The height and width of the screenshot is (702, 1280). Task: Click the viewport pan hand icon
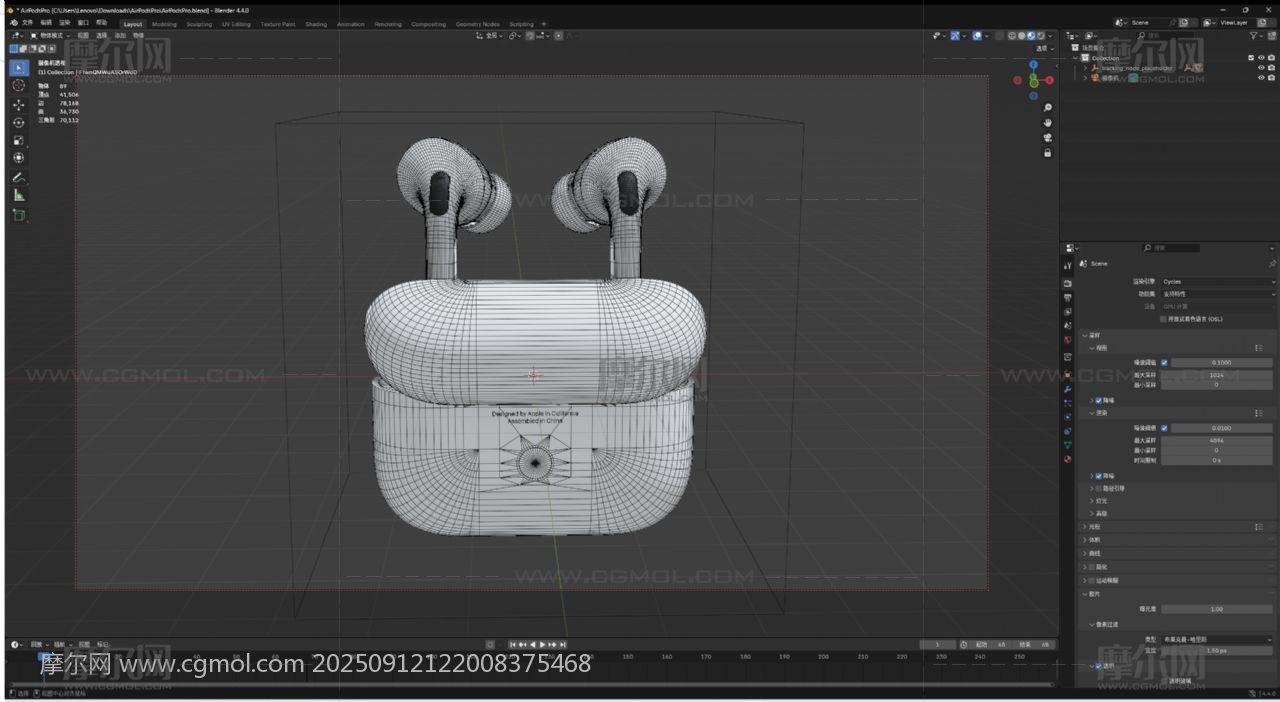coord(1047,123)
